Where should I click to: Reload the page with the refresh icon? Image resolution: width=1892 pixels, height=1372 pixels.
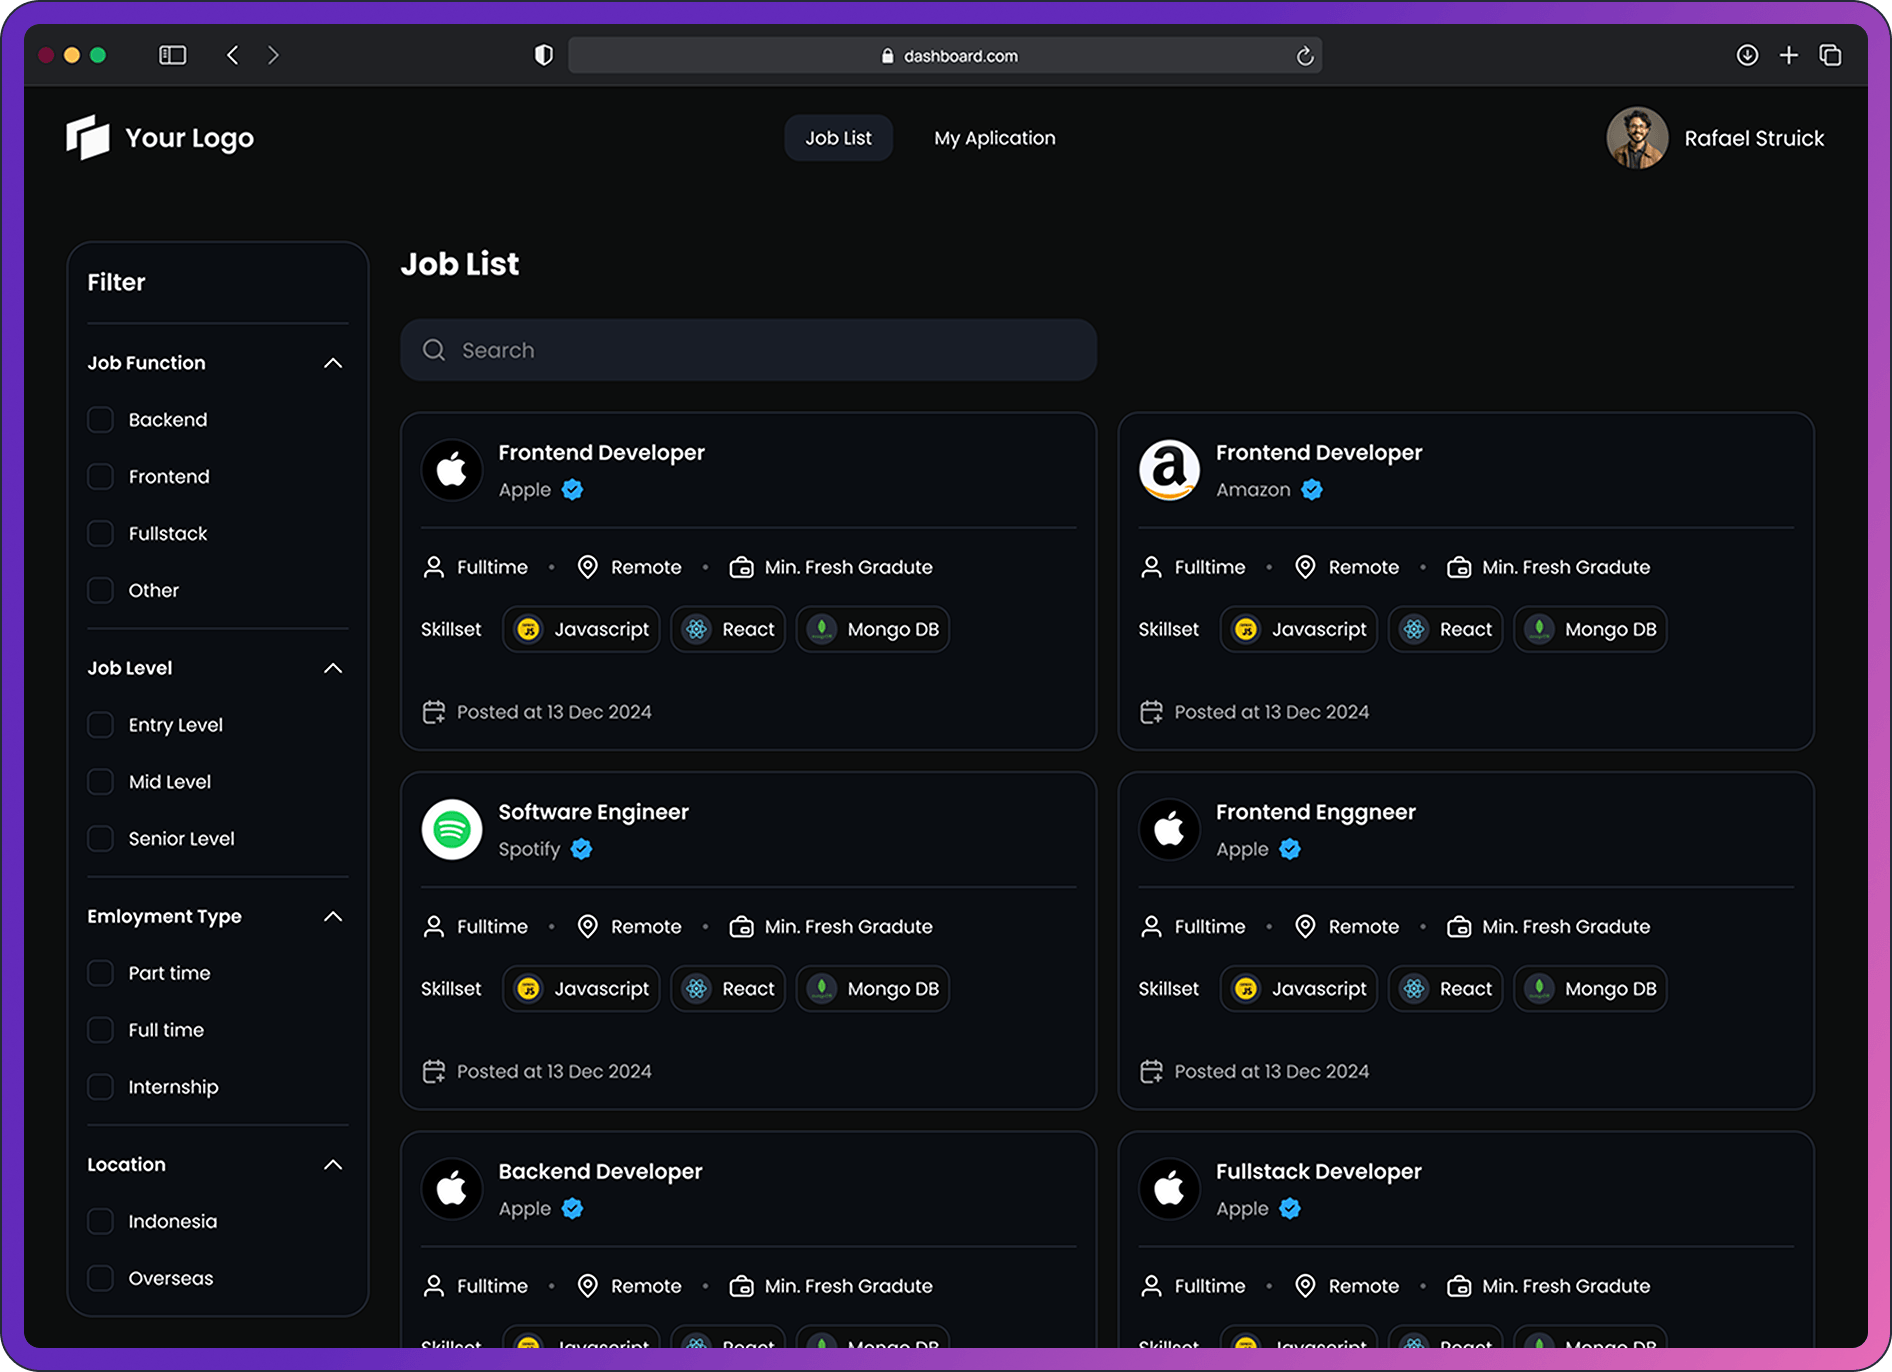[1304, 56]
